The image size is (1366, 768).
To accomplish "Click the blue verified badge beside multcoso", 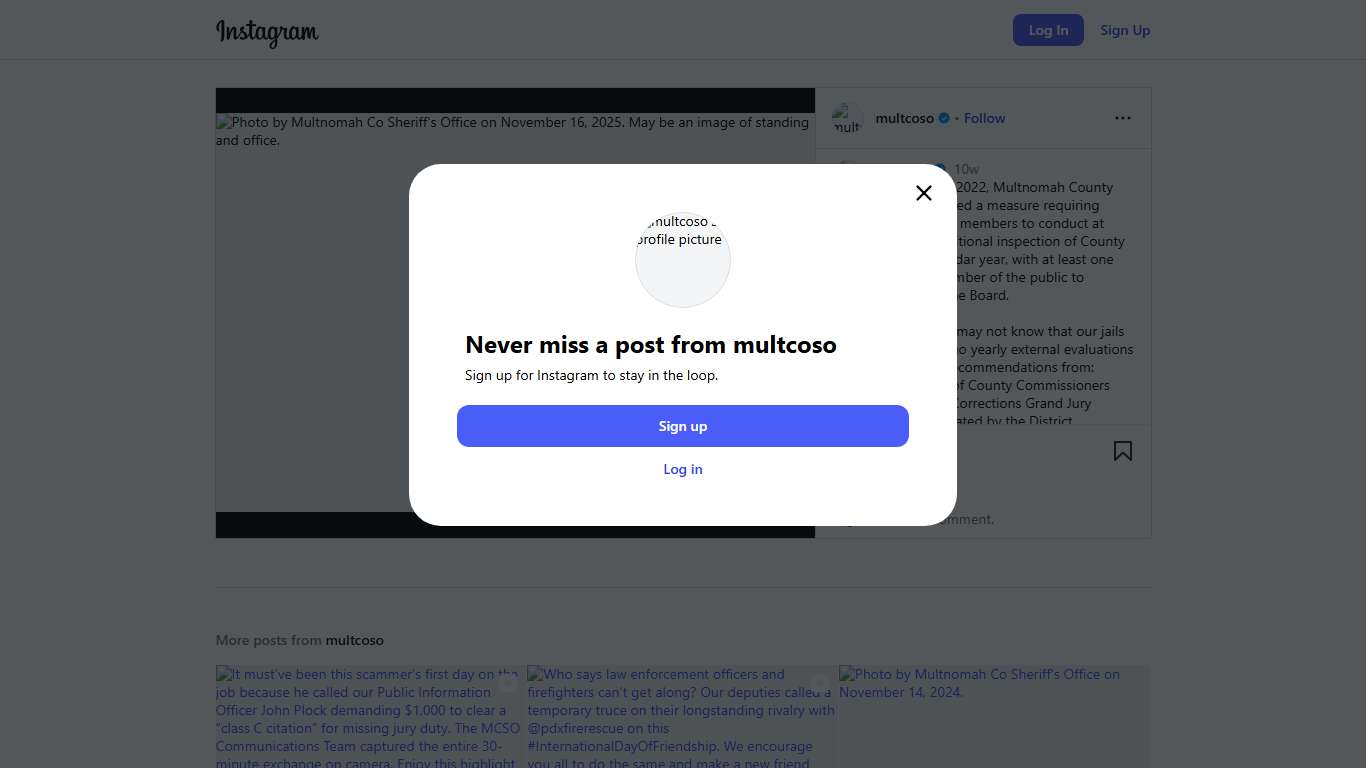I will point(943,118).
